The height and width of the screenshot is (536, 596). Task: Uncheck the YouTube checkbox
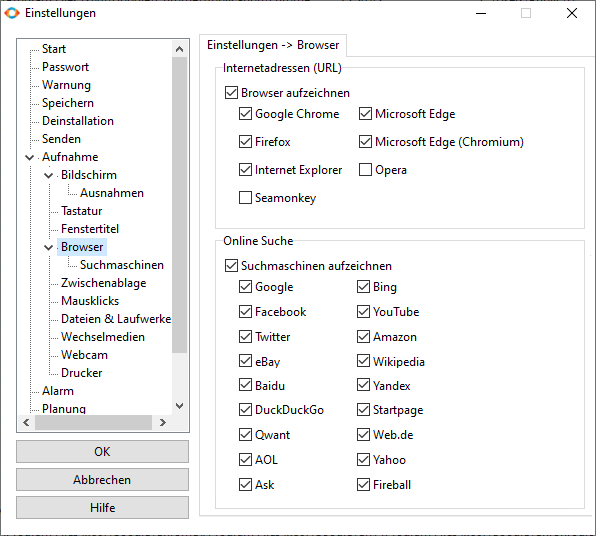[363, 312]
